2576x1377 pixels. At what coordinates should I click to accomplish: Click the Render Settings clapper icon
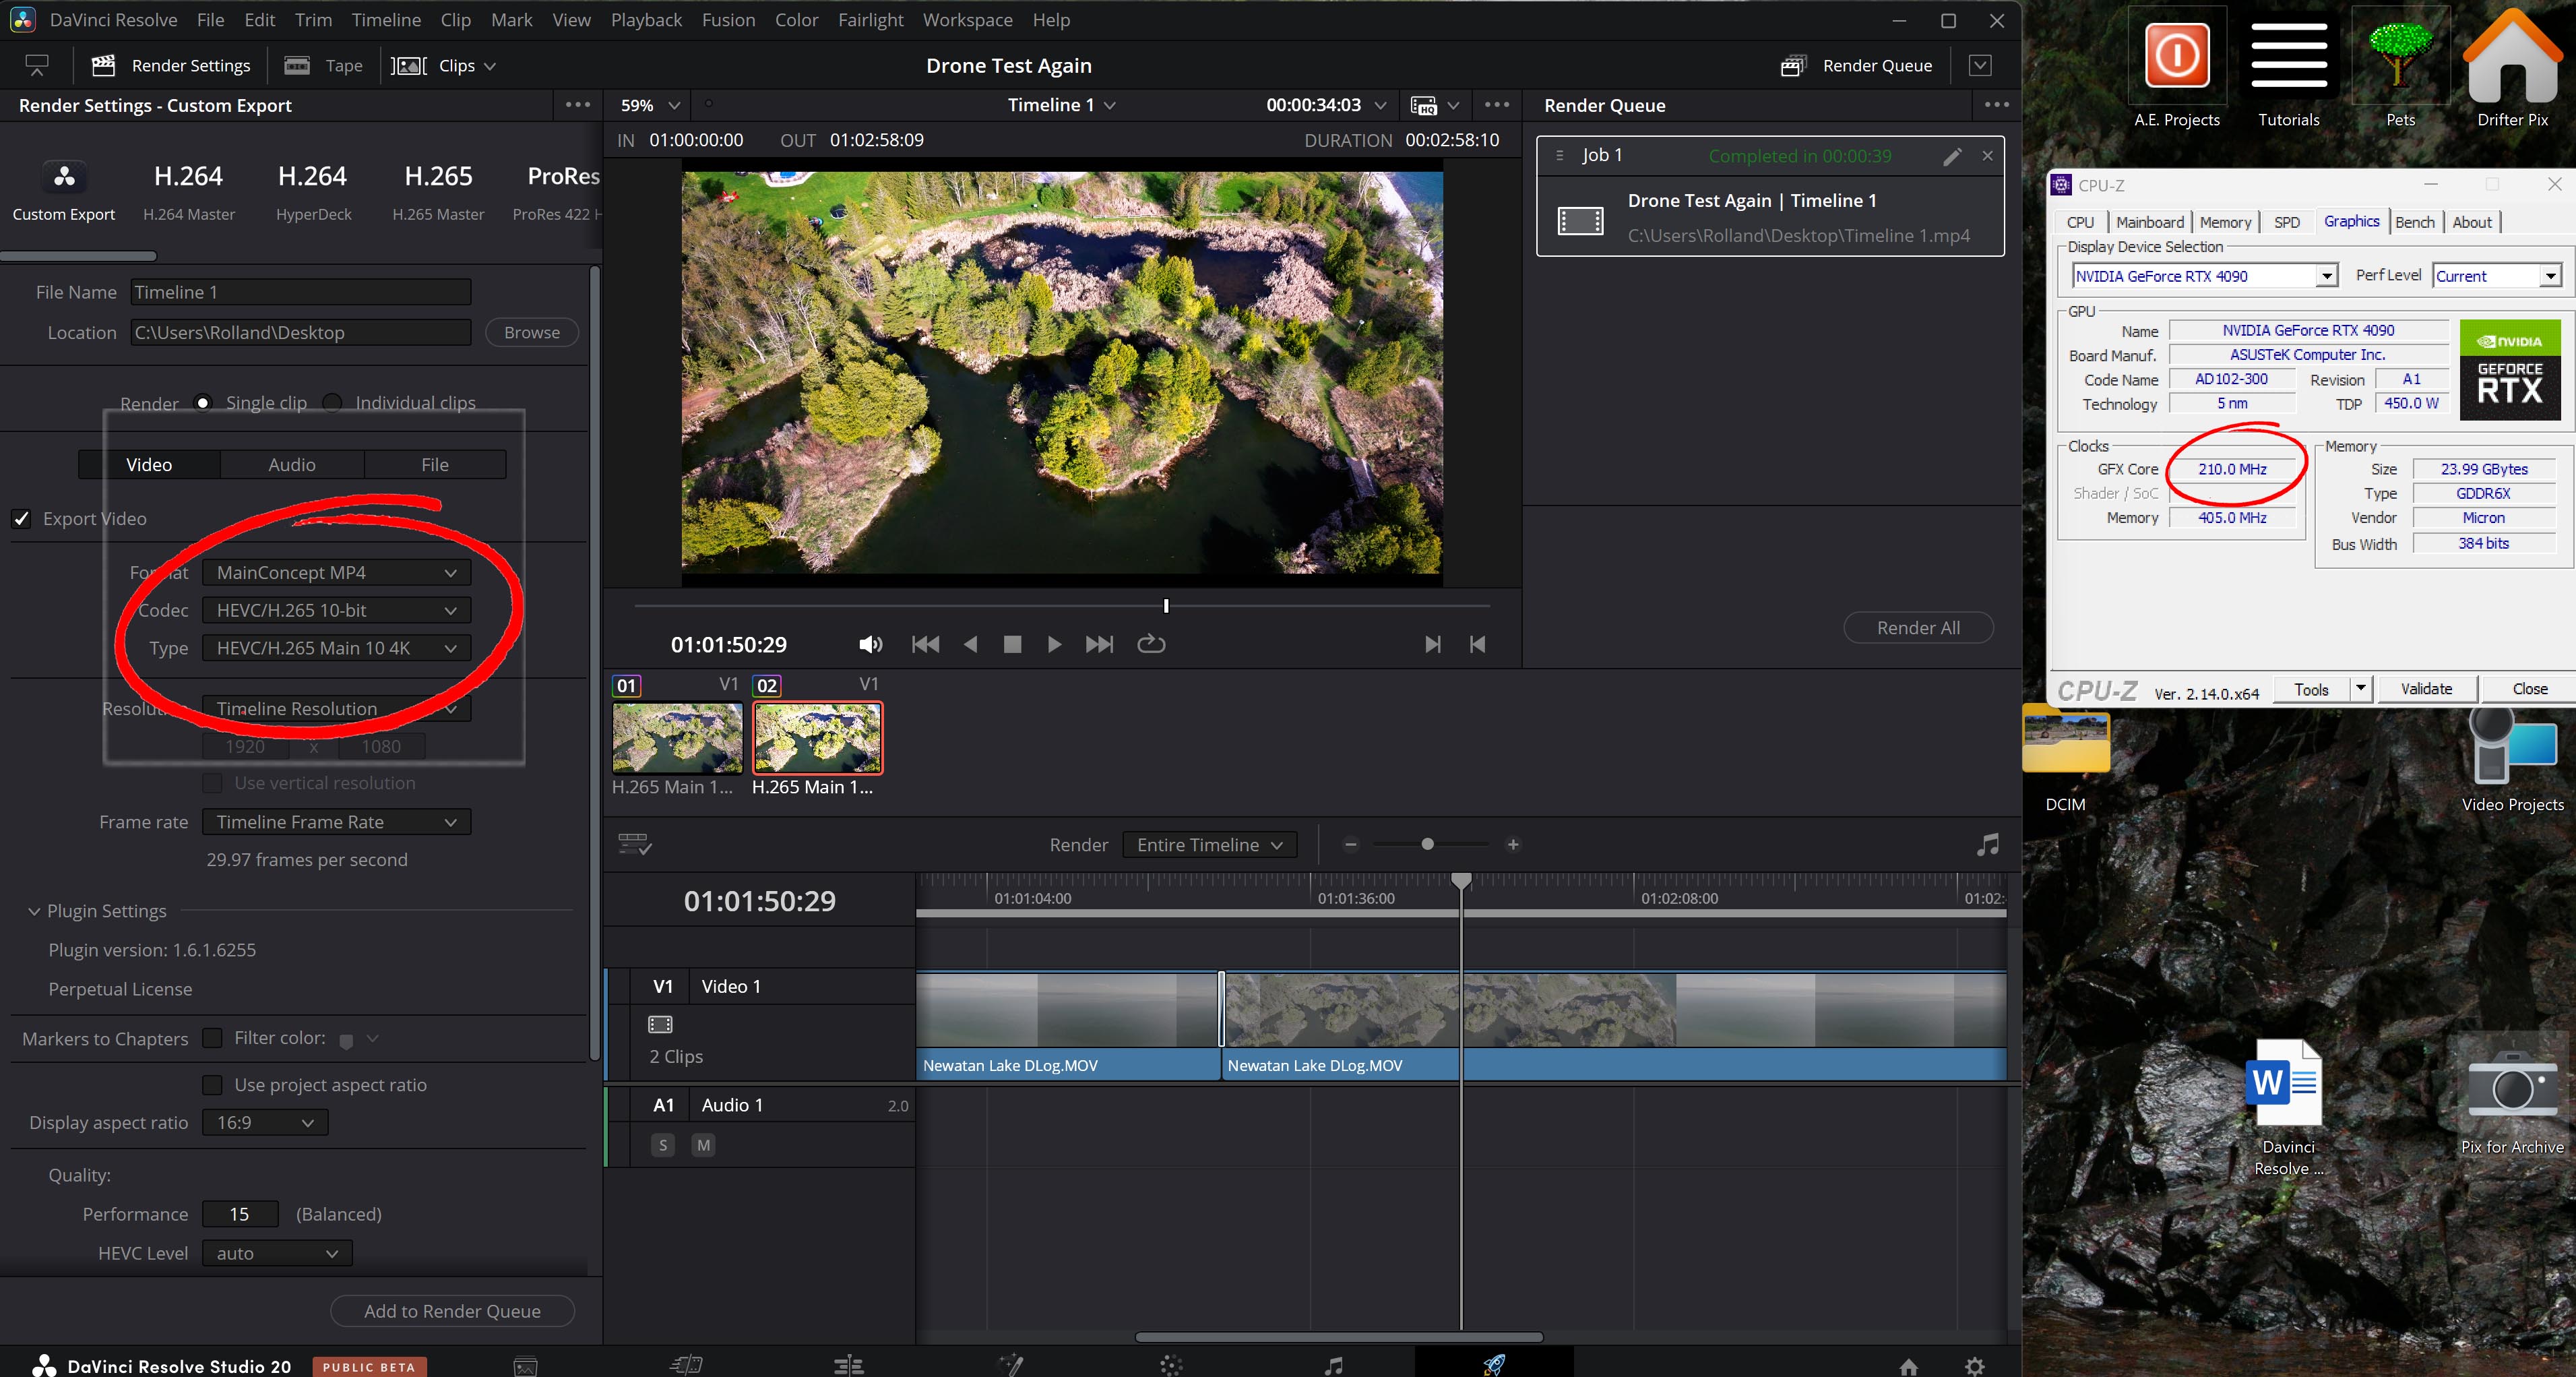pos(103,66)
